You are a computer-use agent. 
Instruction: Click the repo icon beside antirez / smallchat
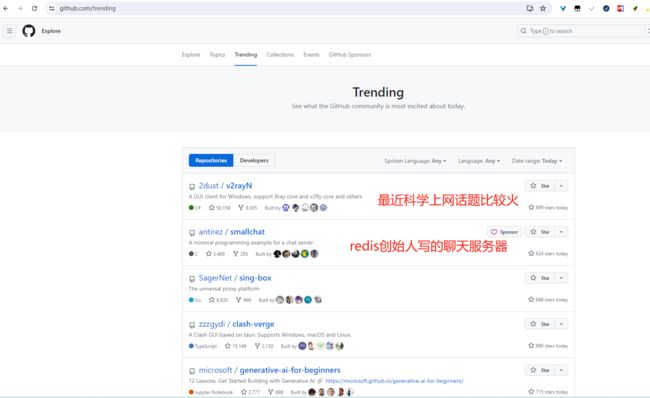[x=192, y=233]
